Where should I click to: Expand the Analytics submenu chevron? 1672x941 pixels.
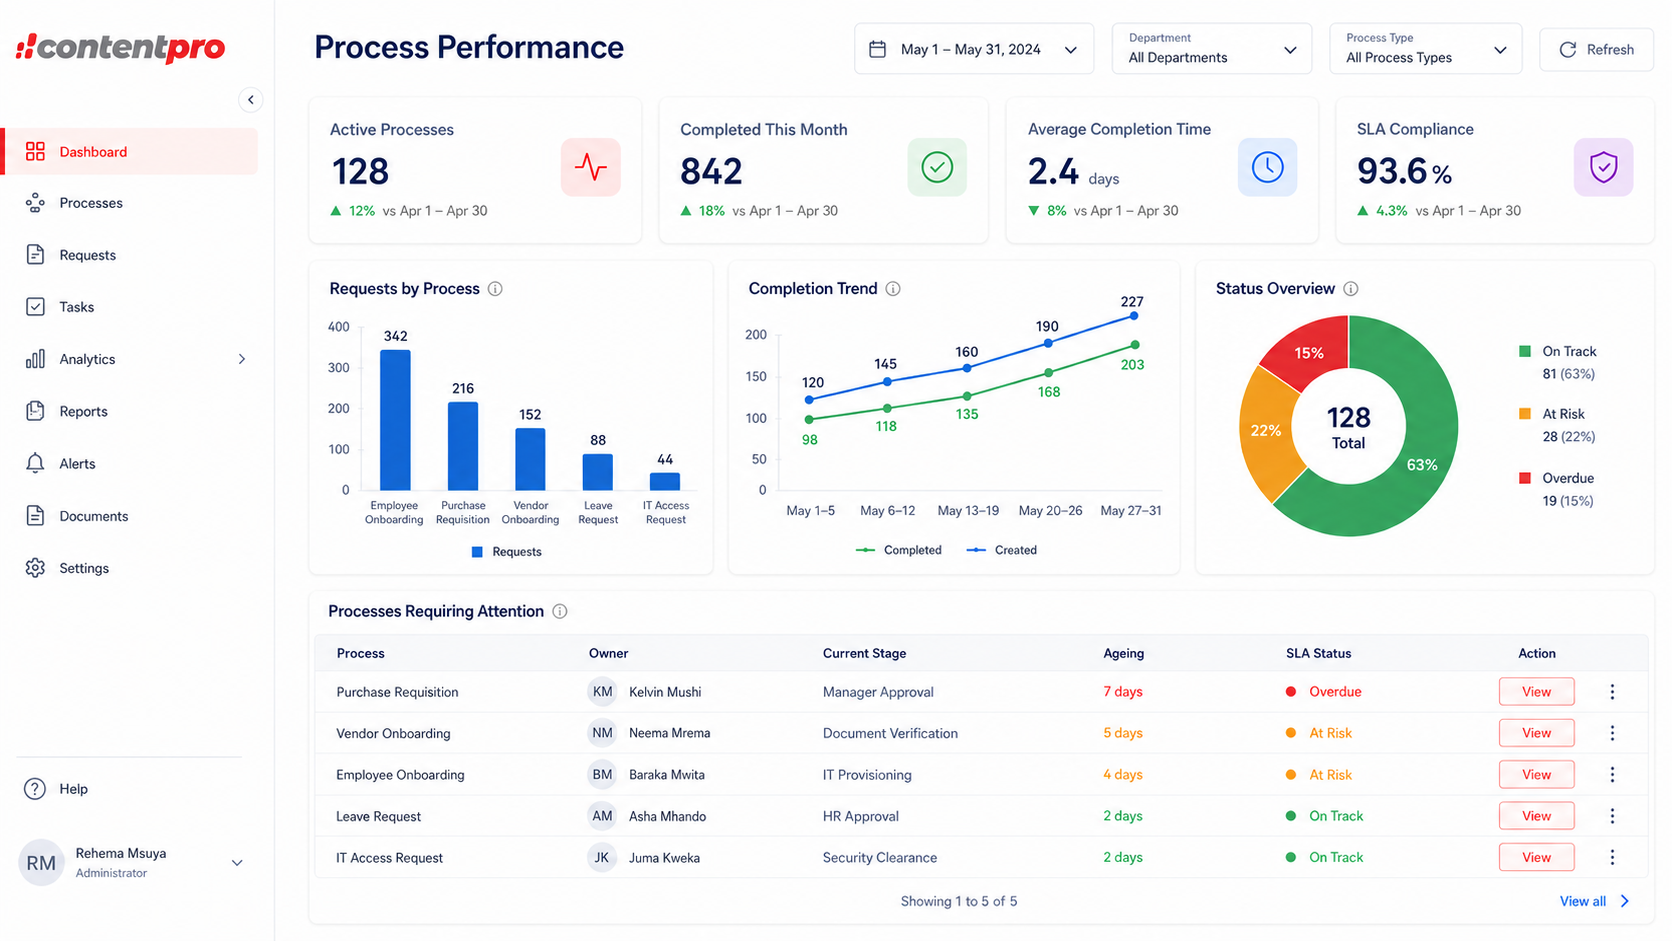click(242, 359)
